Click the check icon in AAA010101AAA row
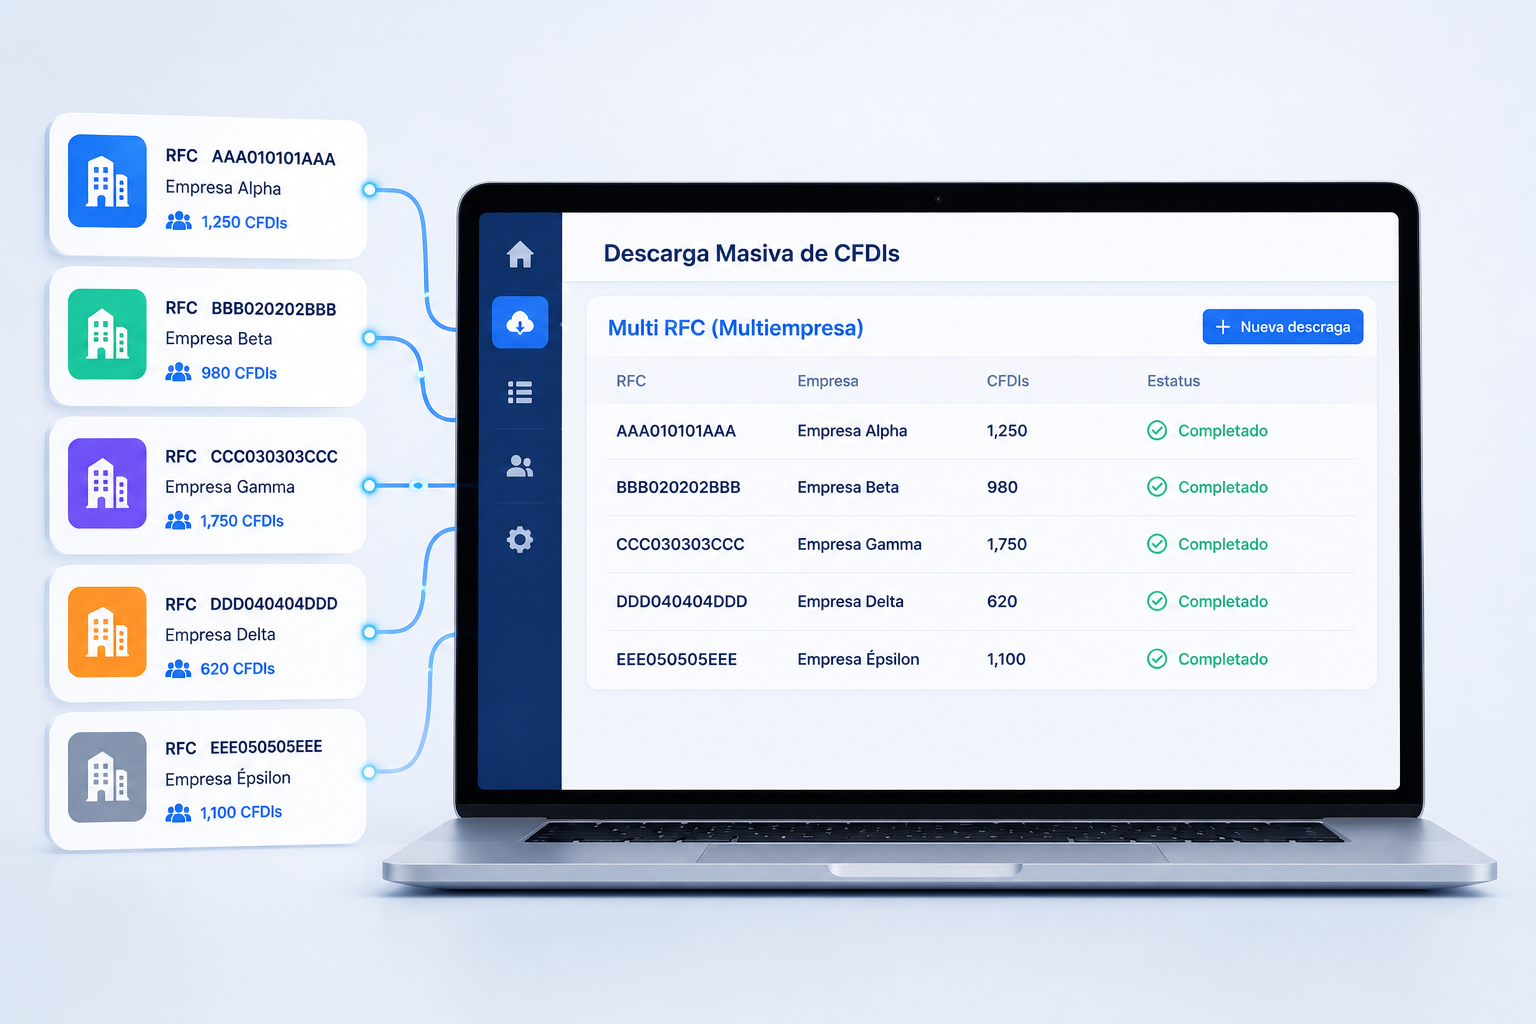Image resolution: width=1536 pixels, height=1024 pixels. point(1157,430)
